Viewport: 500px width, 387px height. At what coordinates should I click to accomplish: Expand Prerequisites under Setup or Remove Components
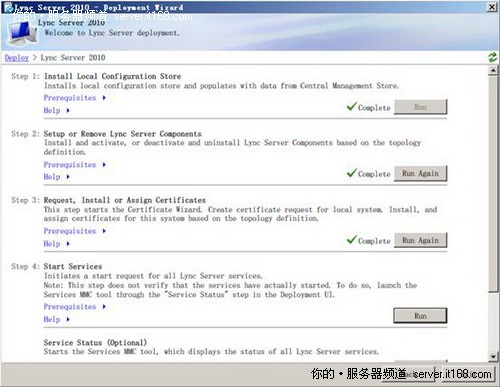(x=75, y=165)
